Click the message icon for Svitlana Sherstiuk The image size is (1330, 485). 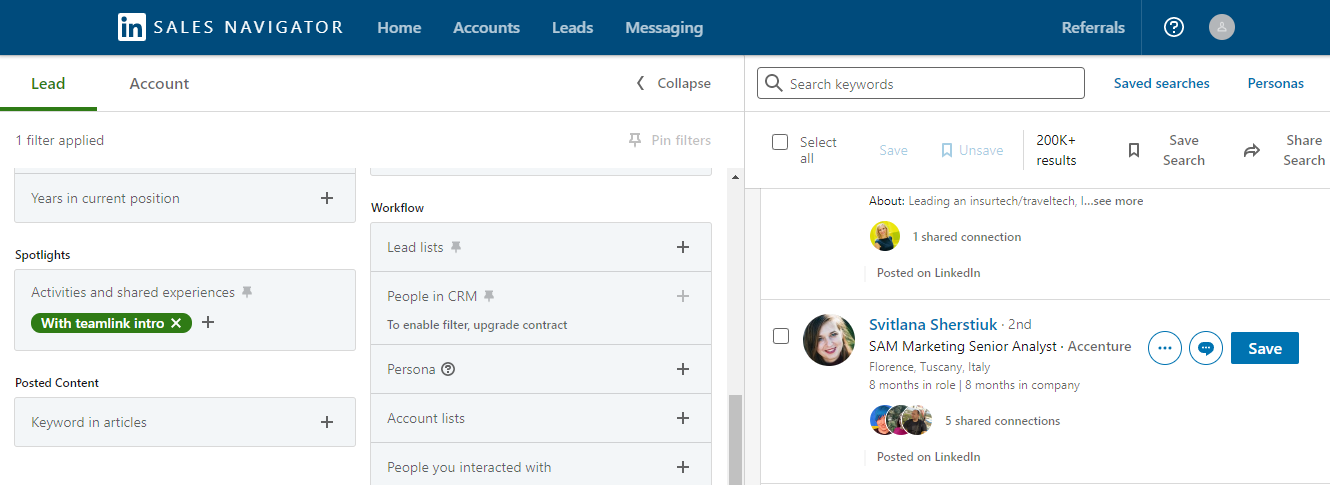[x=1206, y=348]
